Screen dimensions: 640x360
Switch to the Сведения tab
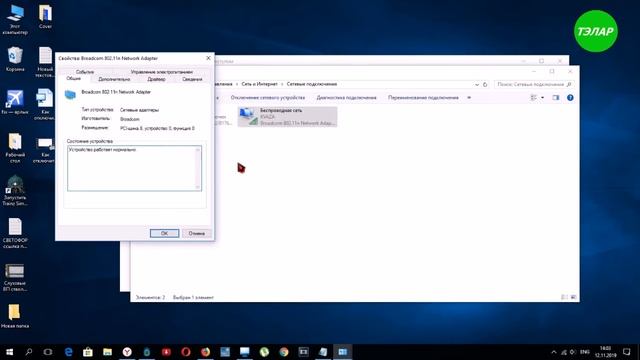tap(192, 79)
